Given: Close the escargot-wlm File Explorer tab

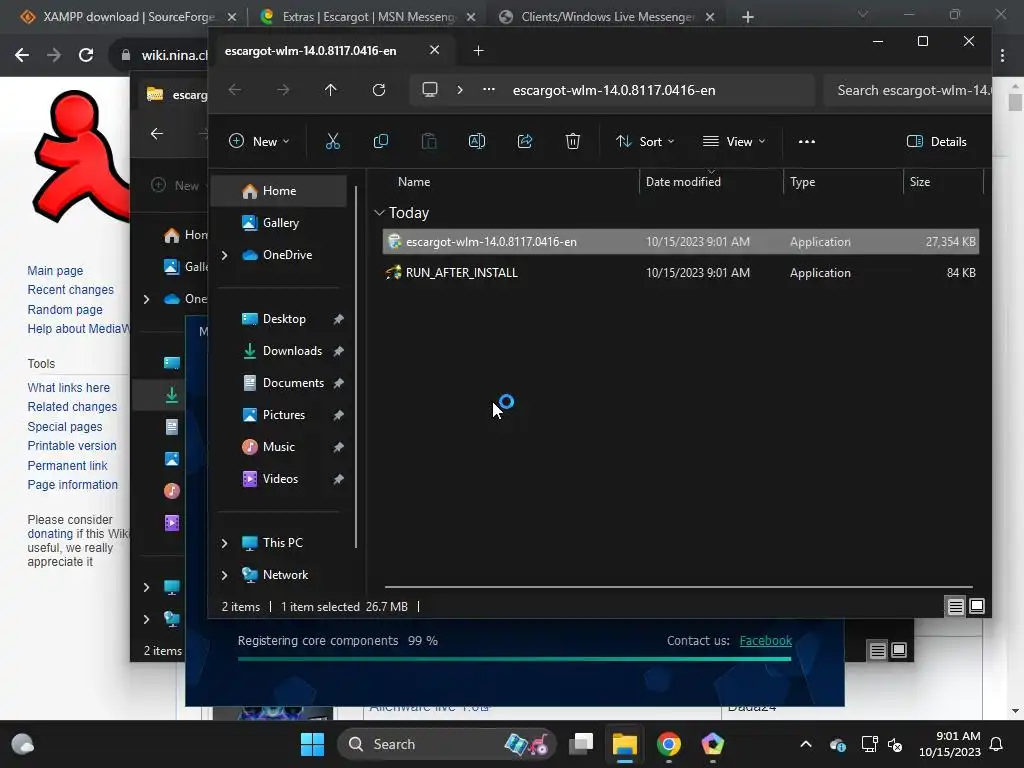Looking at the screenshot, I should click(x=434, y=50).
